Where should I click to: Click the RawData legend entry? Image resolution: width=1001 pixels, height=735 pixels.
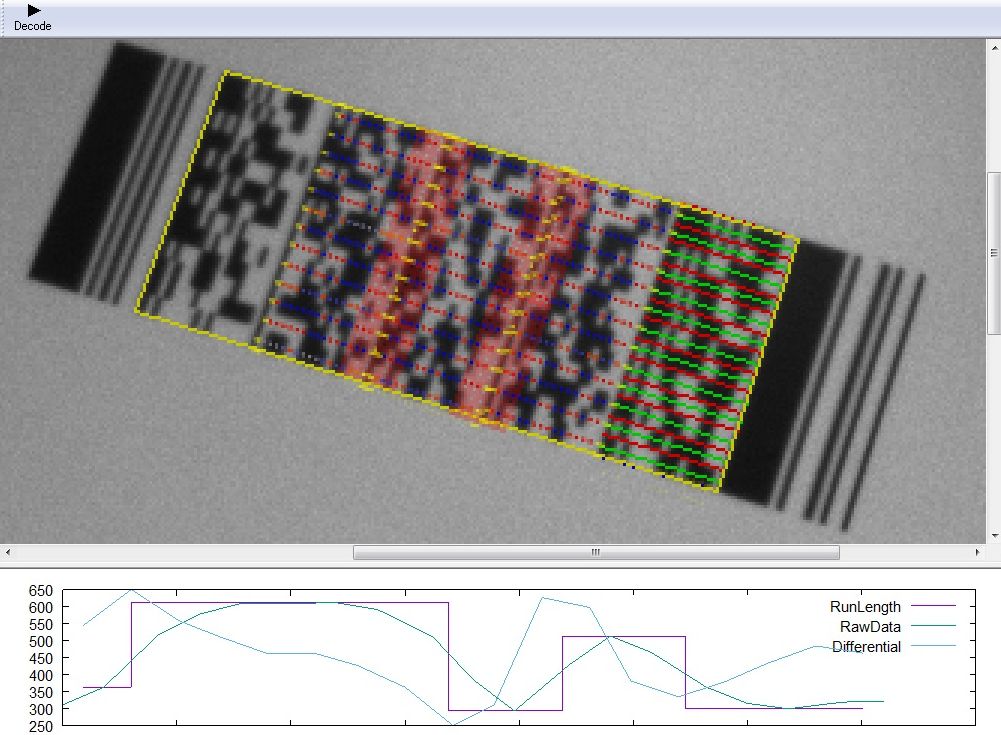click(x=870, y=627)
